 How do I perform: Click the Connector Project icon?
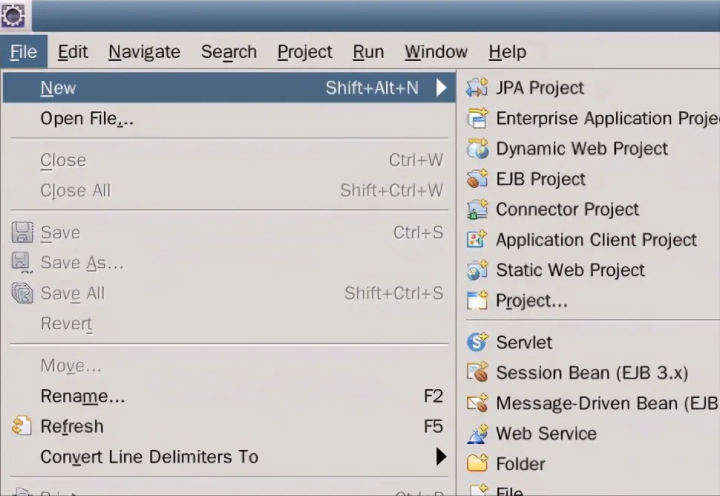point(477,209)
